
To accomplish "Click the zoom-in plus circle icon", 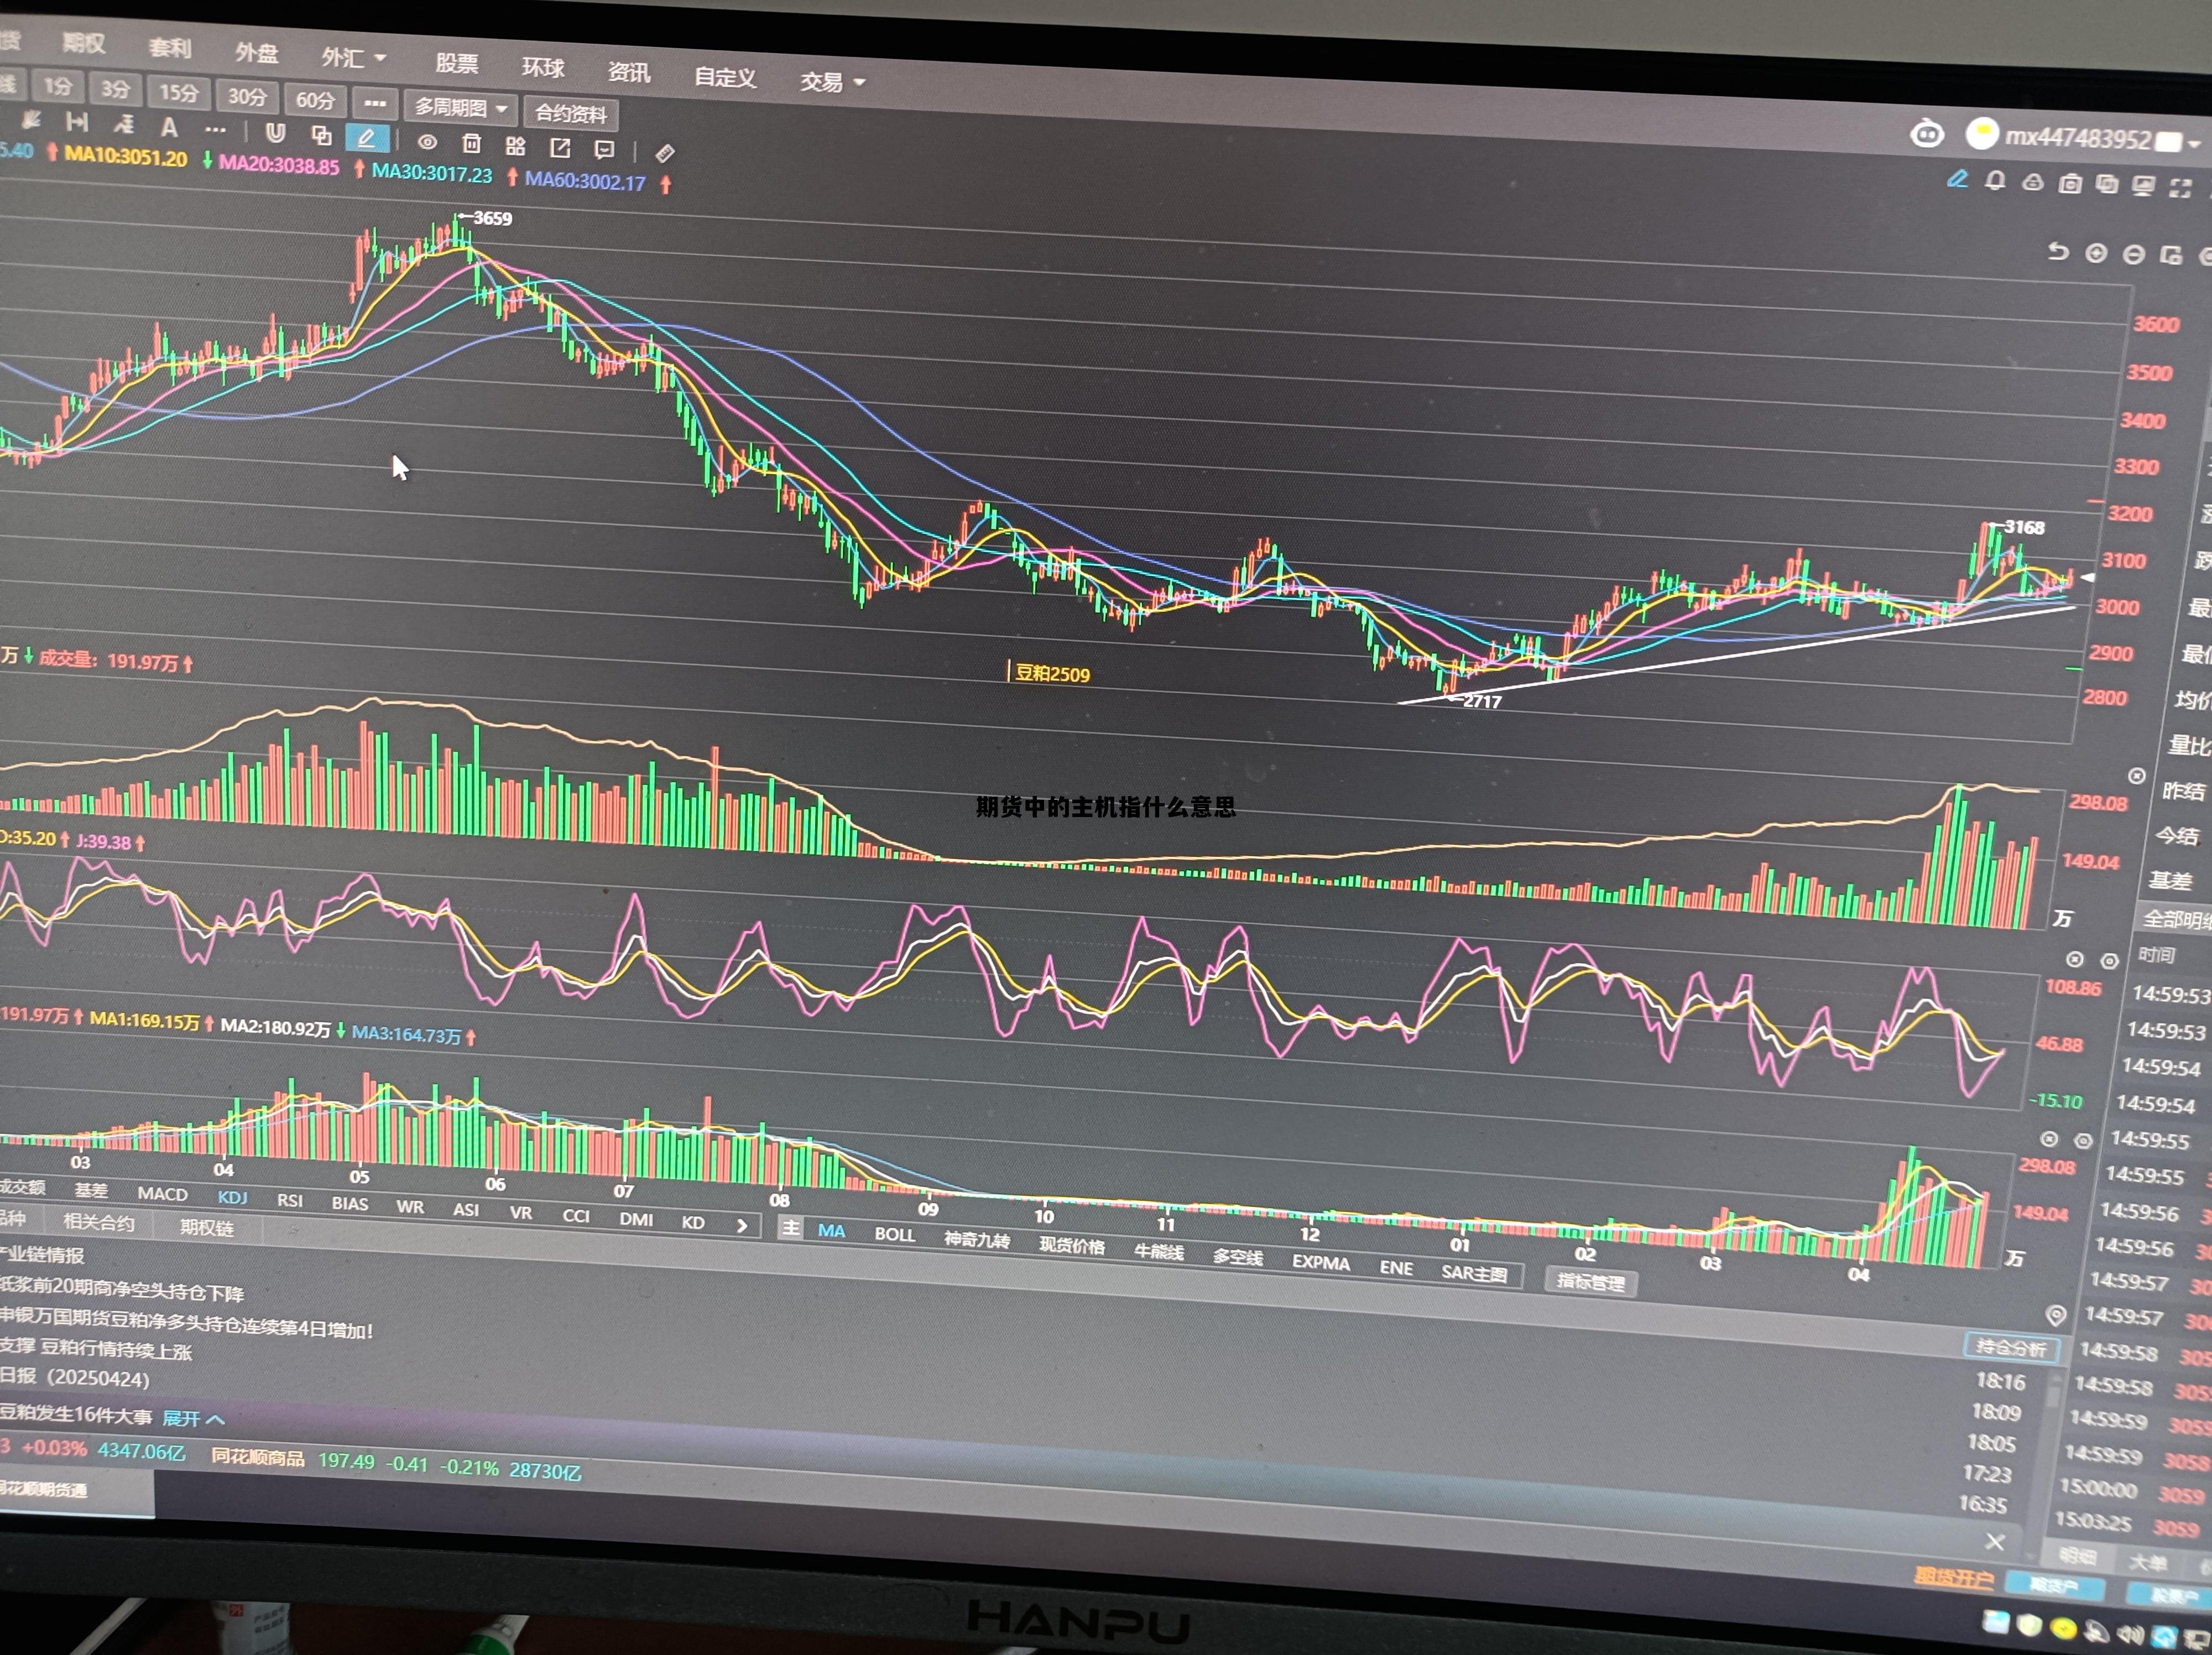I will 2096,254.
